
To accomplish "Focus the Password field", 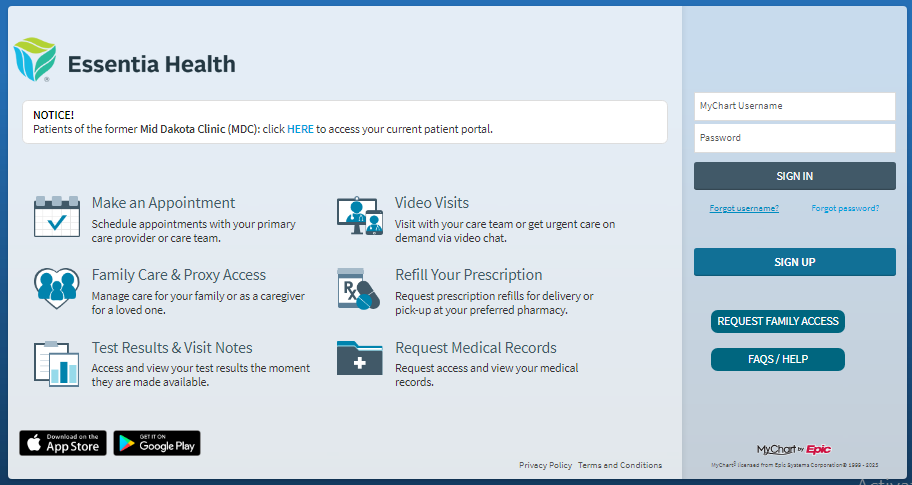I will [795, 138].
